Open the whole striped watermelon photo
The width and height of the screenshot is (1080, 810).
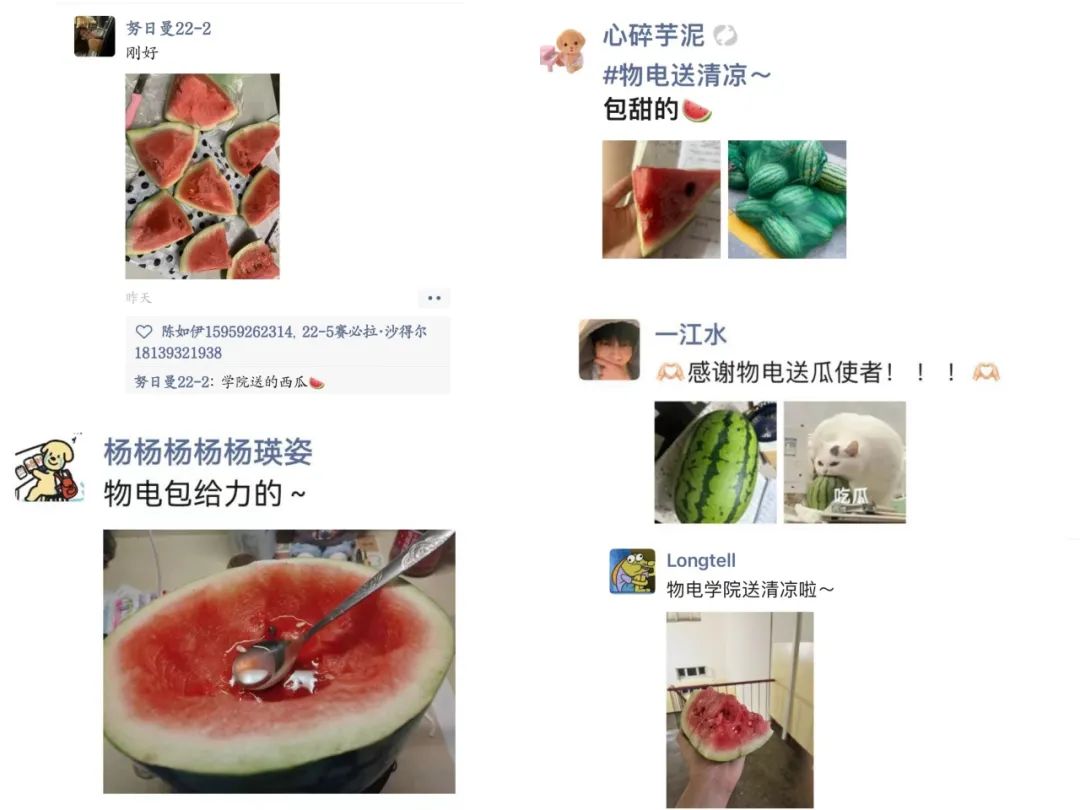715,462
